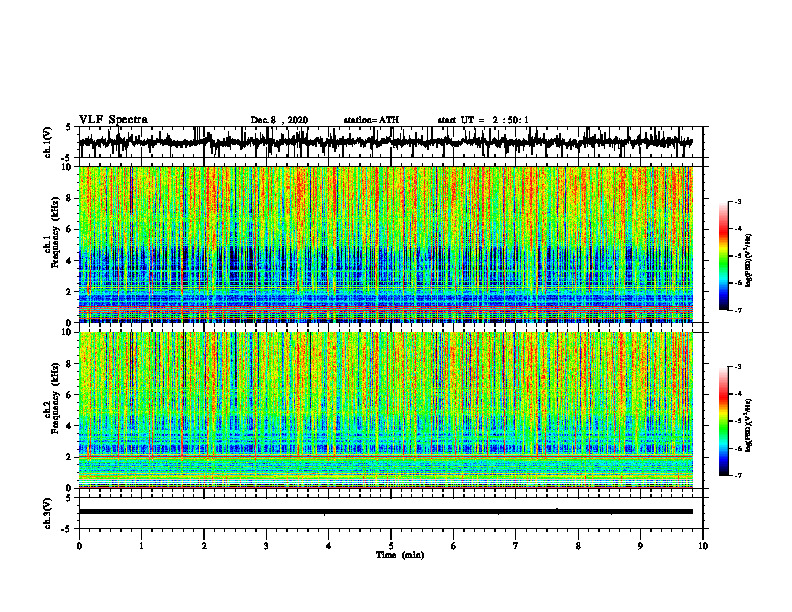Click the "-4" tick on ch.2 colorbar
This screenshot has width=792, height=612.
pyautogui.click(x=738, y=394)
